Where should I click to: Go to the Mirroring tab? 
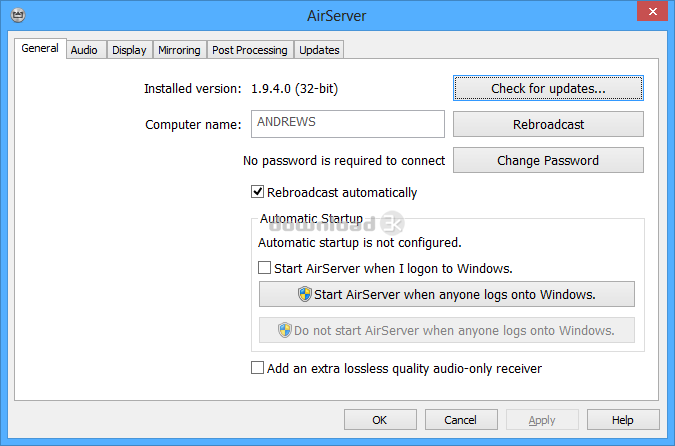[x=179, y=50]
